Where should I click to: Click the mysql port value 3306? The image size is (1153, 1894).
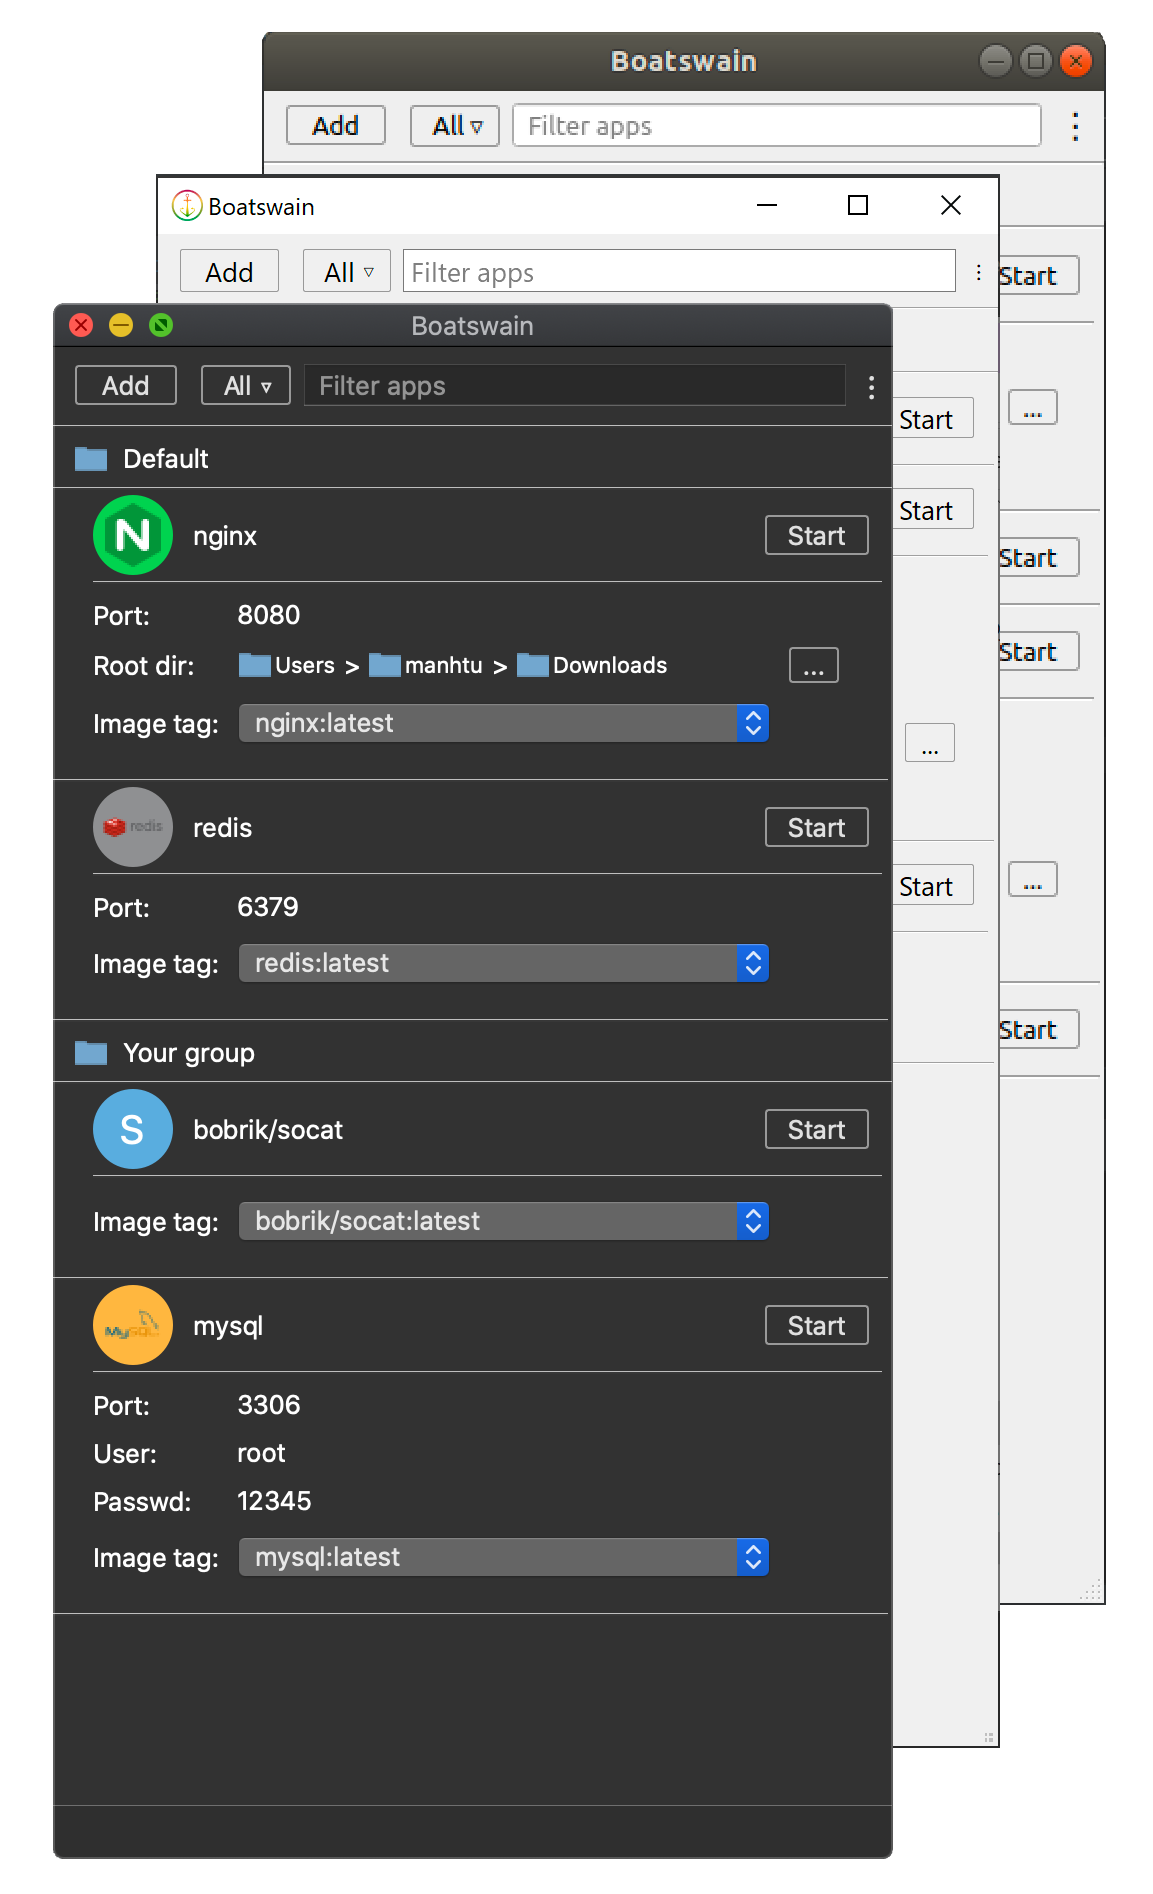(269, 1405)
